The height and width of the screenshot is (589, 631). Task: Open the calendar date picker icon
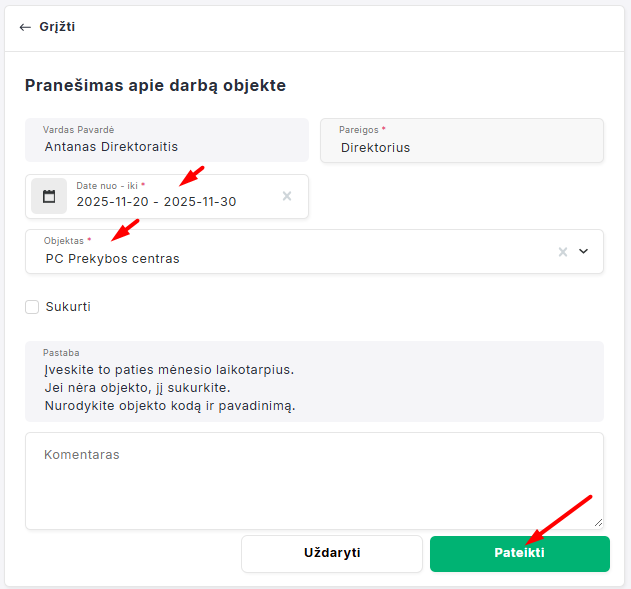pyautogui.click(x=48, y=196)
